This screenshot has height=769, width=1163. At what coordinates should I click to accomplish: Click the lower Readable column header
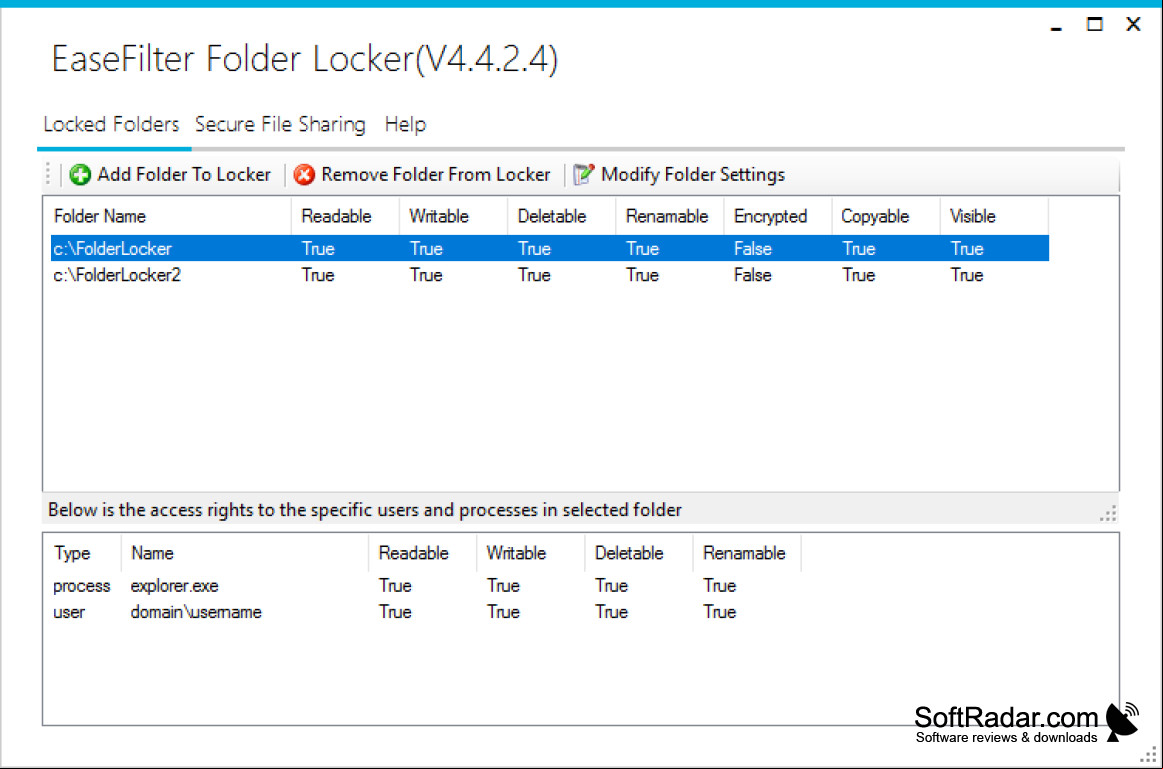pyautogui.click(x=422, y=552)
